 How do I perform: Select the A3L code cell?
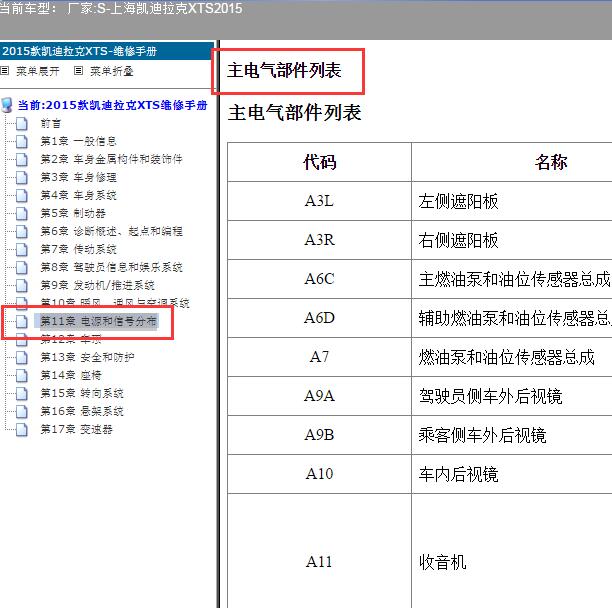[319, 201]
